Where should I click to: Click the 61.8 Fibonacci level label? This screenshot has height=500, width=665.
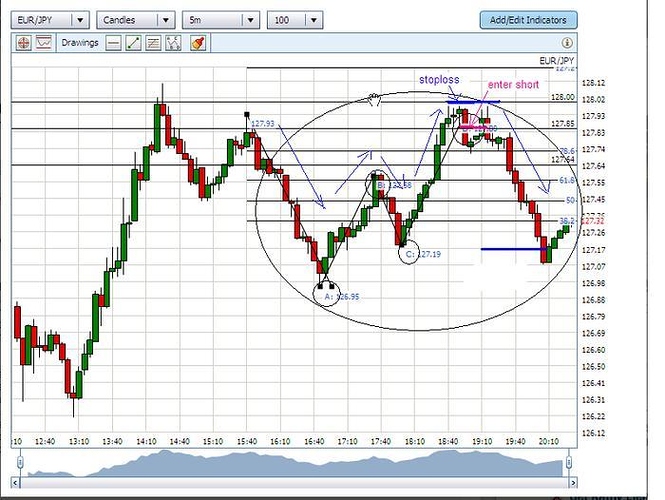[567, 181]
